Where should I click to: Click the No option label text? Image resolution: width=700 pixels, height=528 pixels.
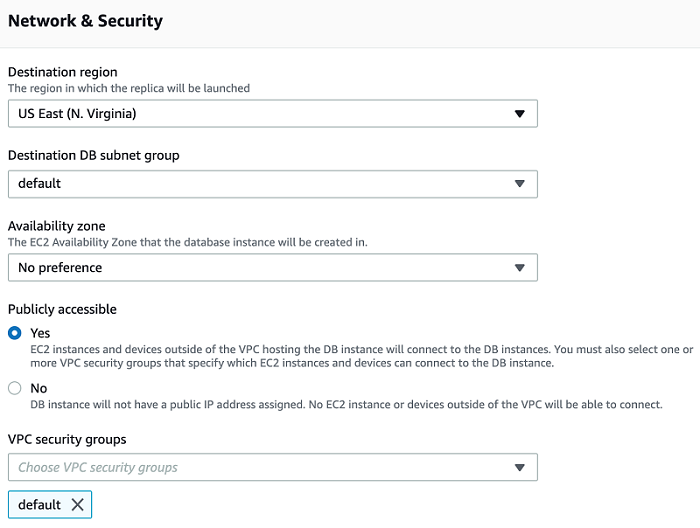tap(39, 388)
